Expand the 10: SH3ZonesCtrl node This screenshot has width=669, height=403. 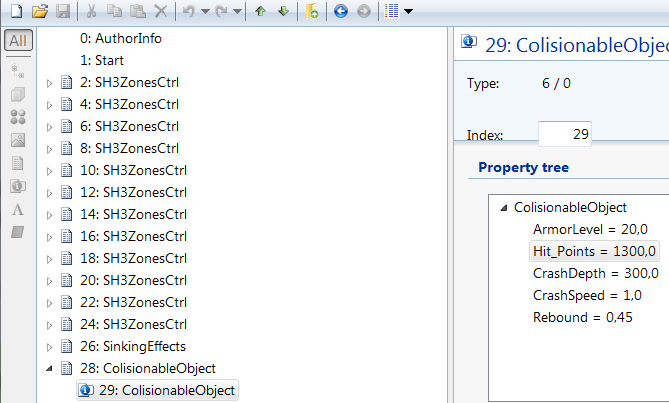click(x=49, y=171)
